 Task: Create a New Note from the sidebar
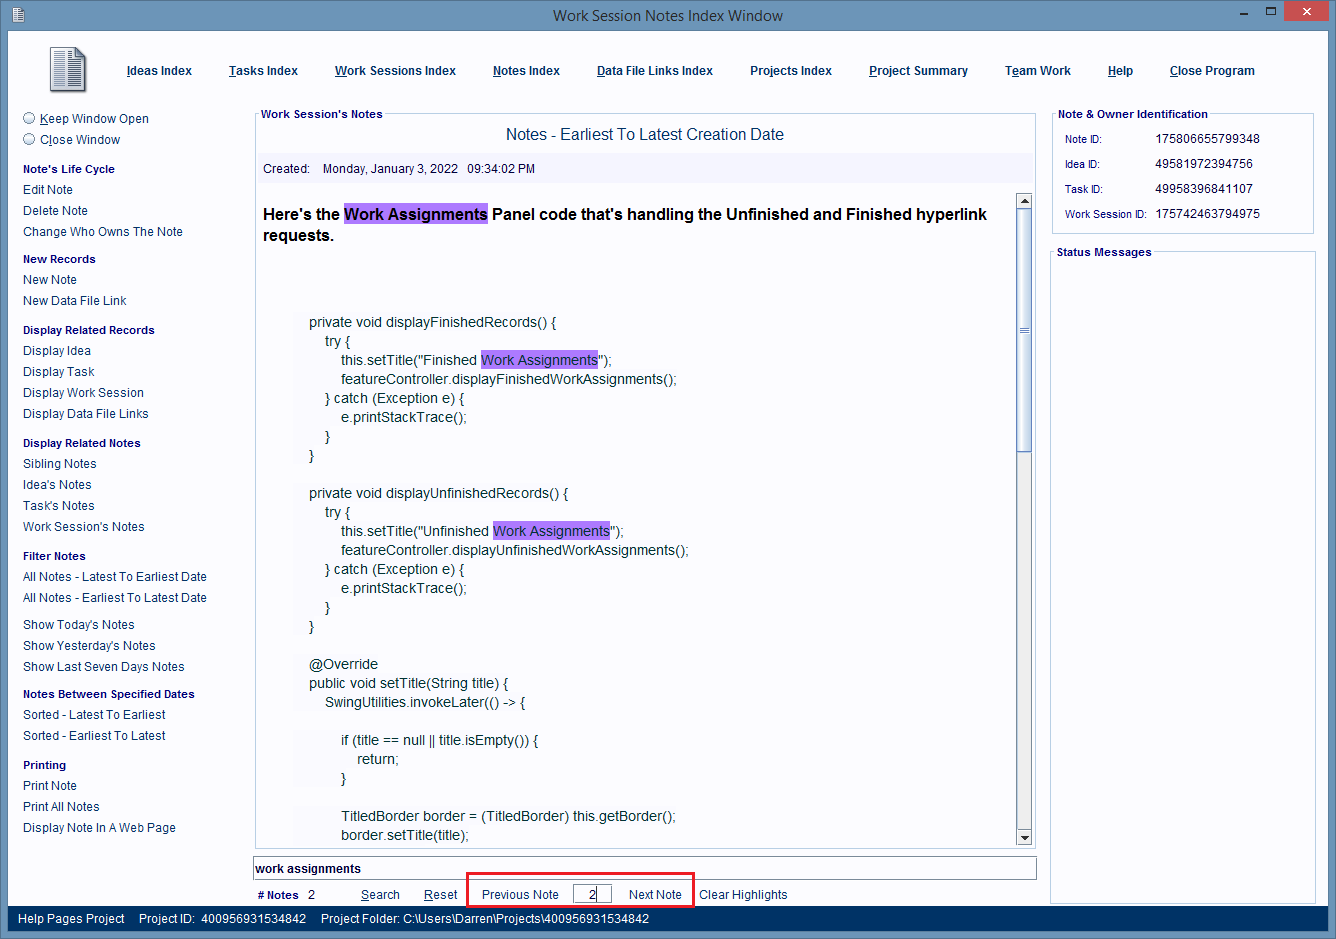pyautogui.click(x=50, y=280)
